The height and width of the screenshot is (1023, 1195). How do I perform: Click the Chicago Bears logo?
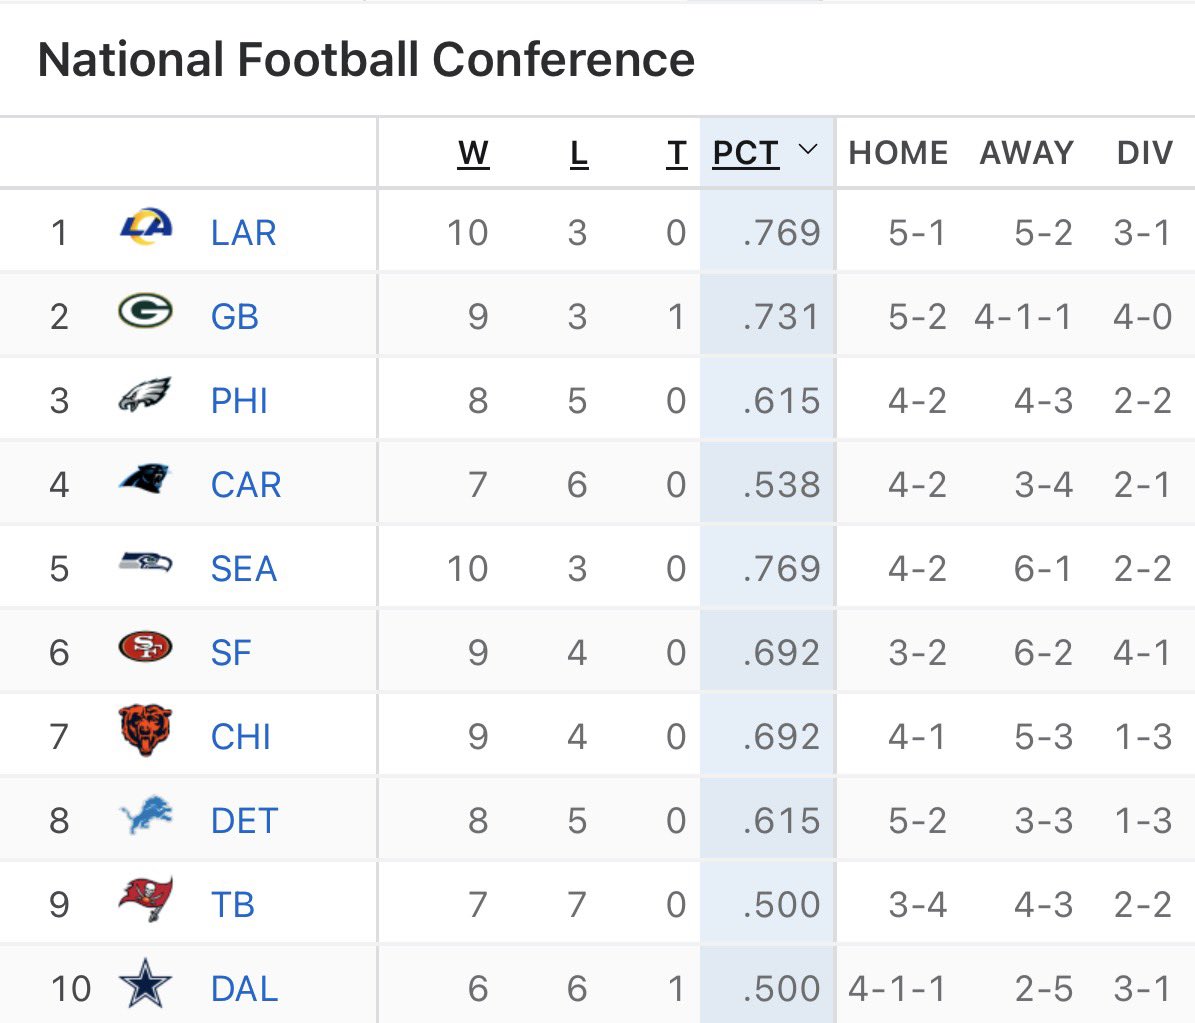point(145,730)
